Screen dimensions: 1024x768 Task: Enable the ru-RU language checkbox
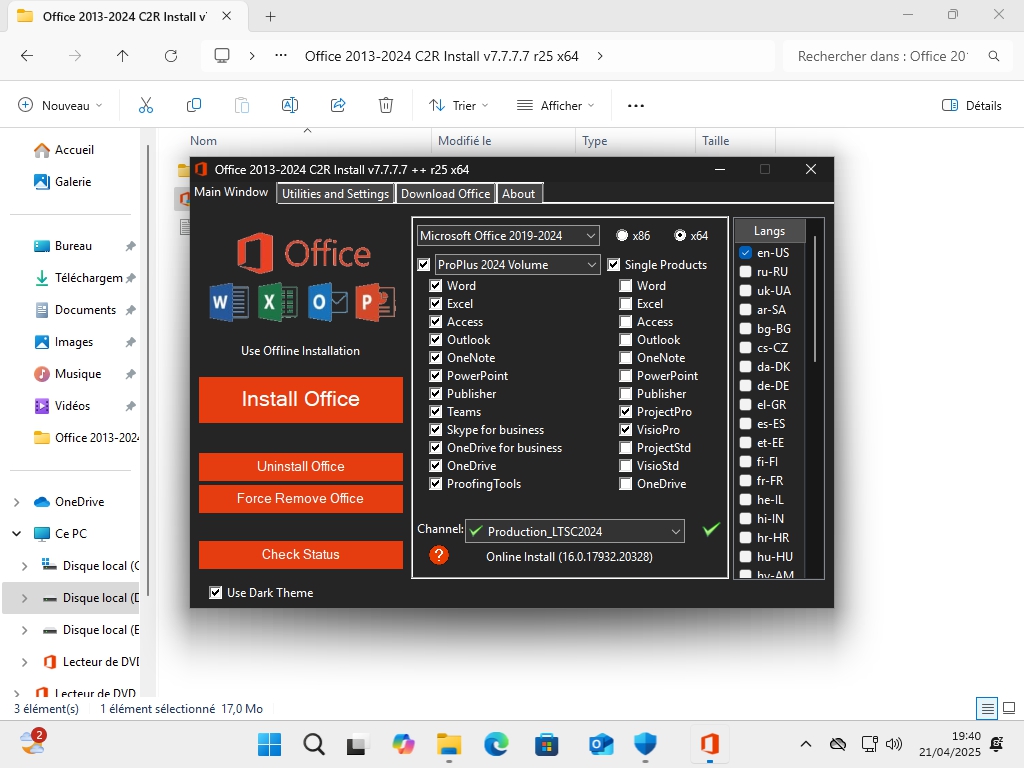pos(745,271)
